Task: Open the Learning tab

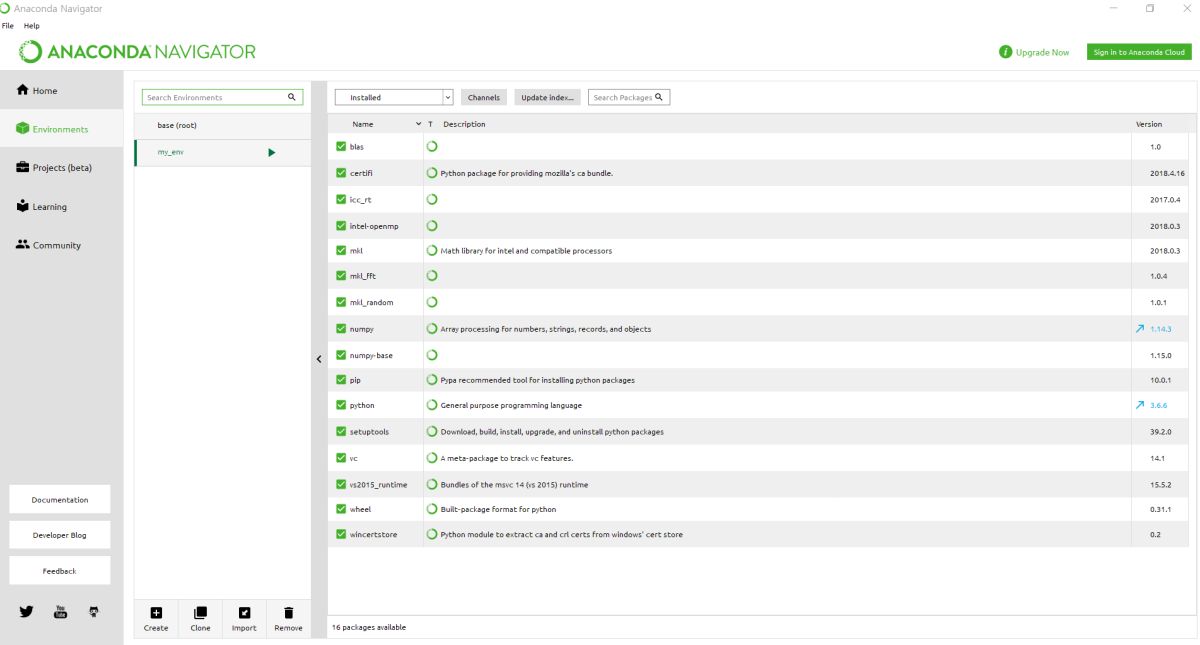Action: click(x=62, y=207)
